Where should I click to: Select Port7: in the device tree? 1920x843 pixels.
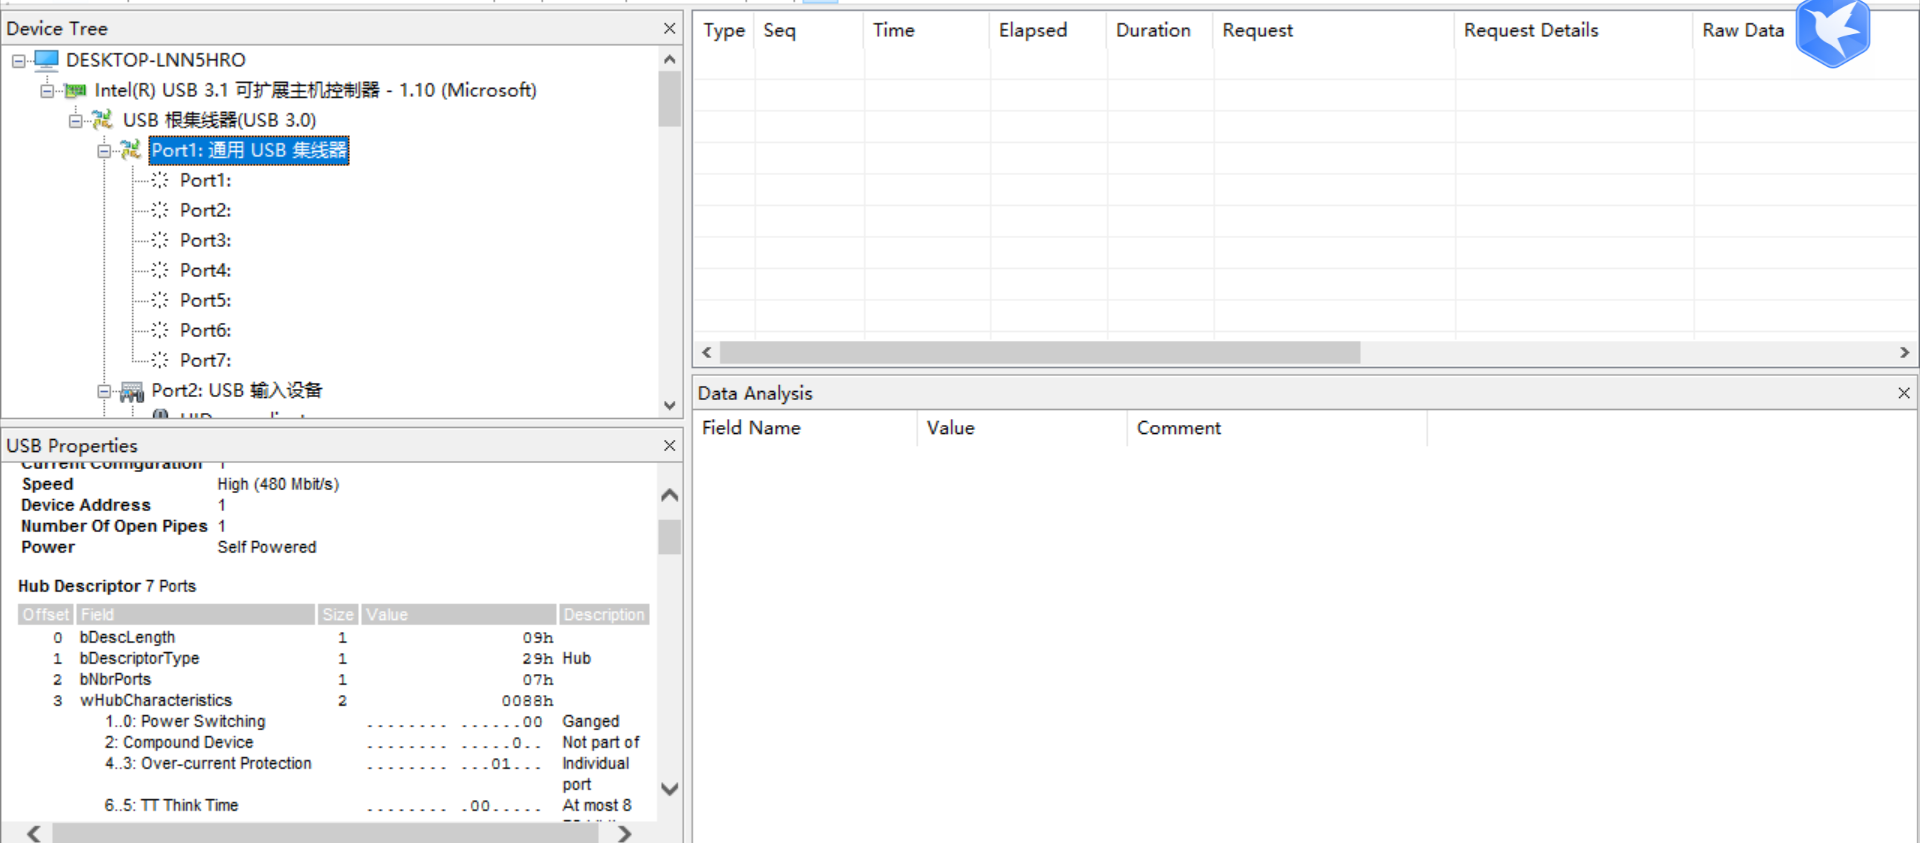[205, 360]
